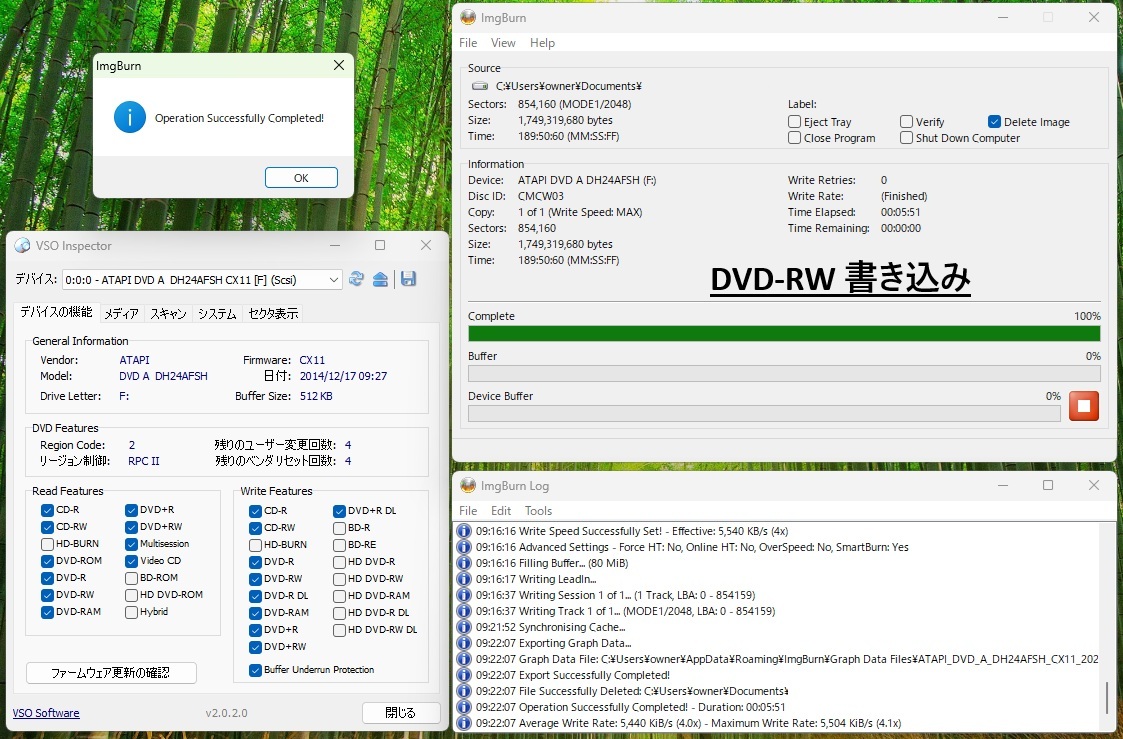
Task: Click info icon of 'Synchronising Cache' log row
Action: tap(464, 627)
